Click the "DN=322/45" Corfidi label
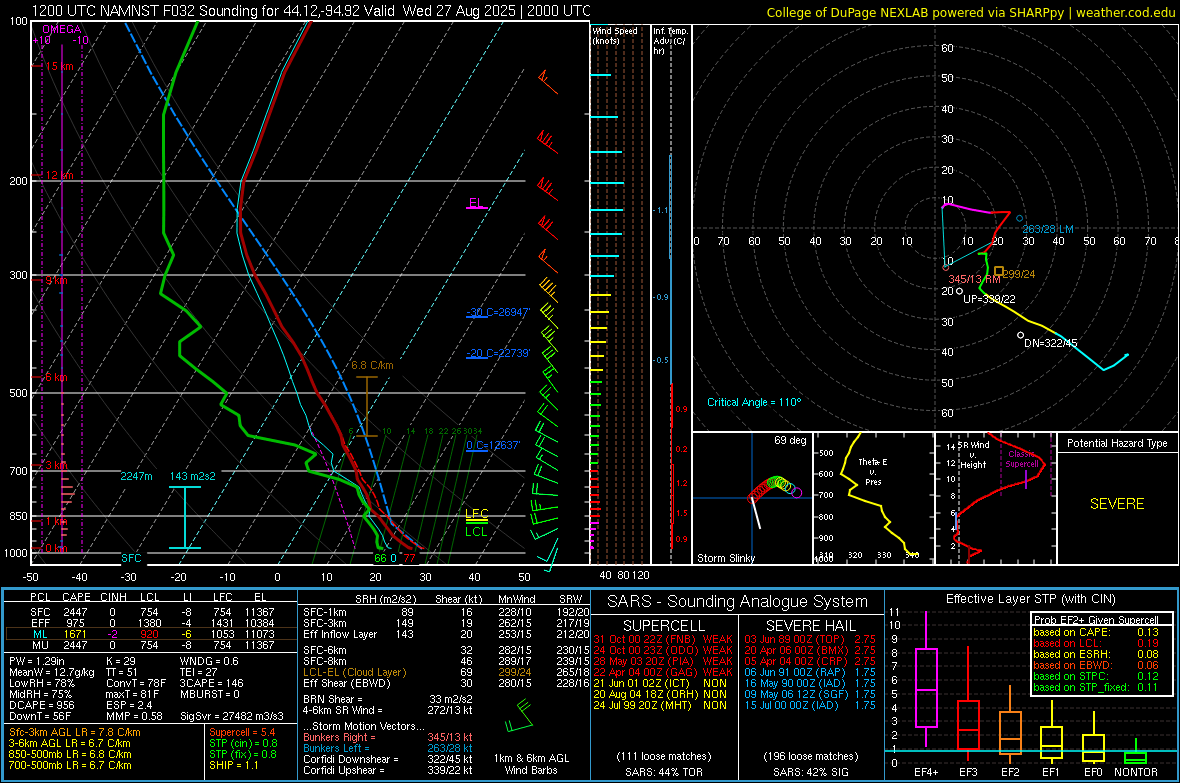 [1051, 343]
